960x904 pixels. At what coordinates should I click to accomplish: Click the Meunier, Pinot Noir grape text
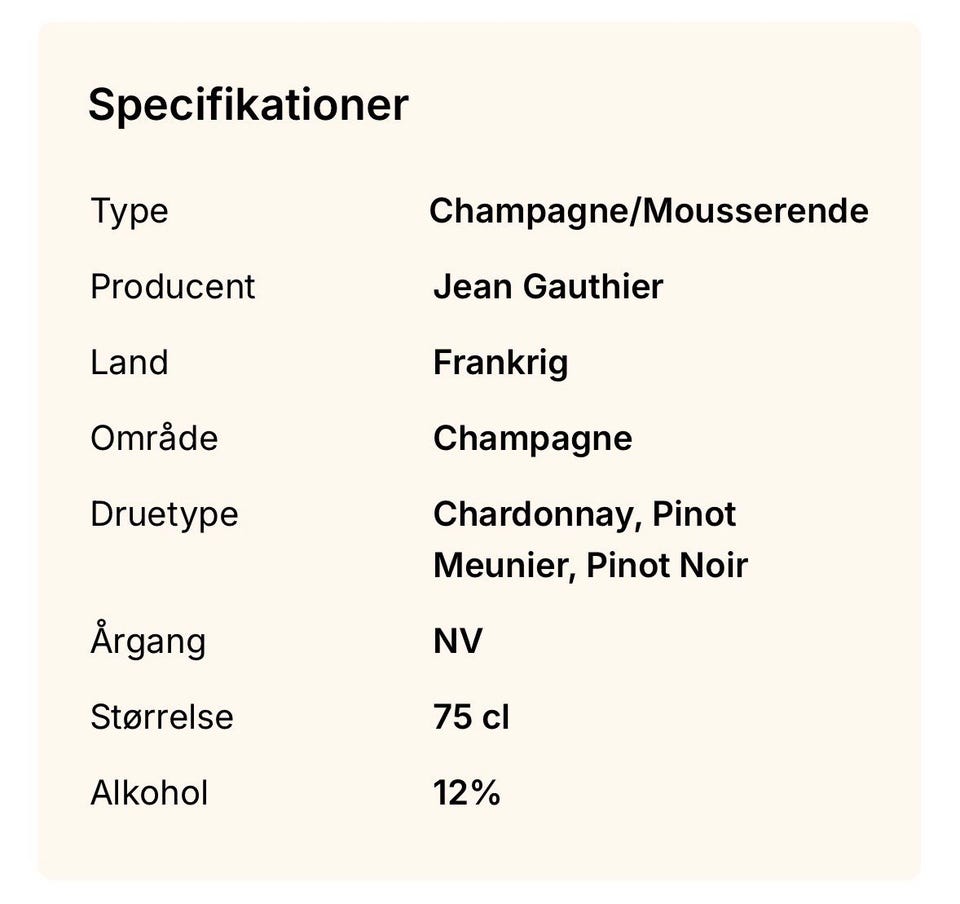[590, 566]
